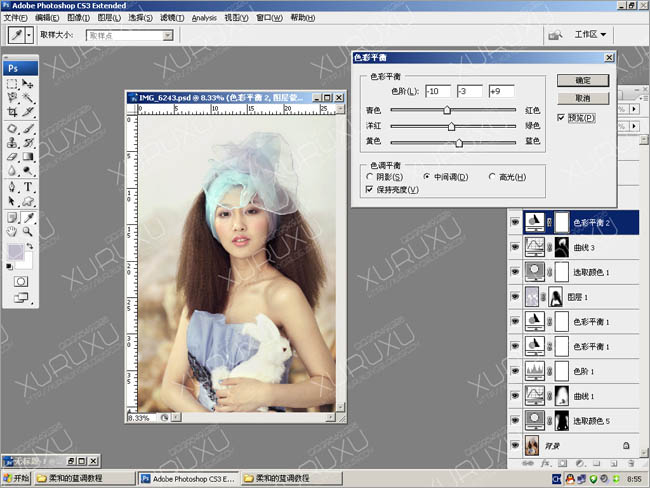Click the first 色阶 input field (-10)
The image size is (650, 488).
click(436, 92)
